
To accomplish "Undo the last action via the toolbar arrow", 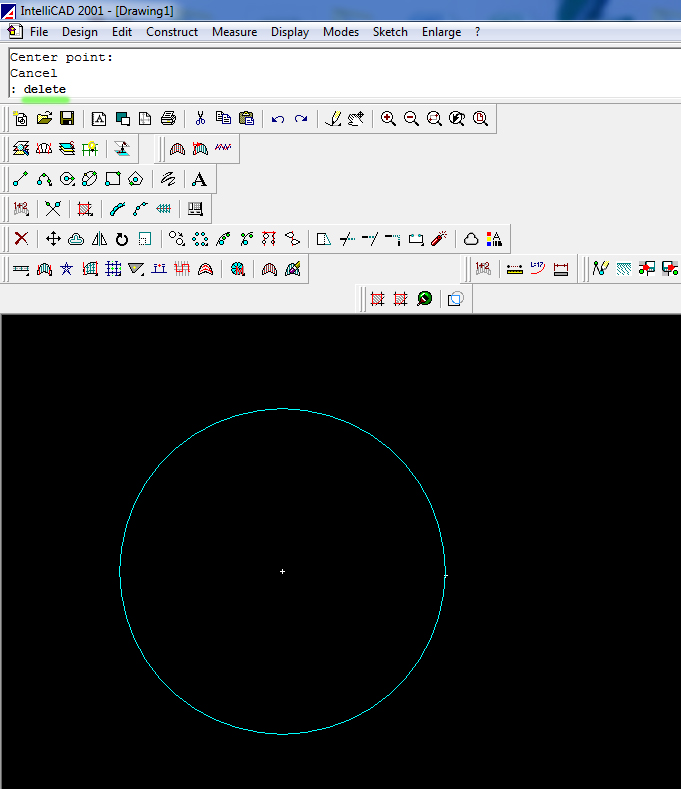I will 278,119.
